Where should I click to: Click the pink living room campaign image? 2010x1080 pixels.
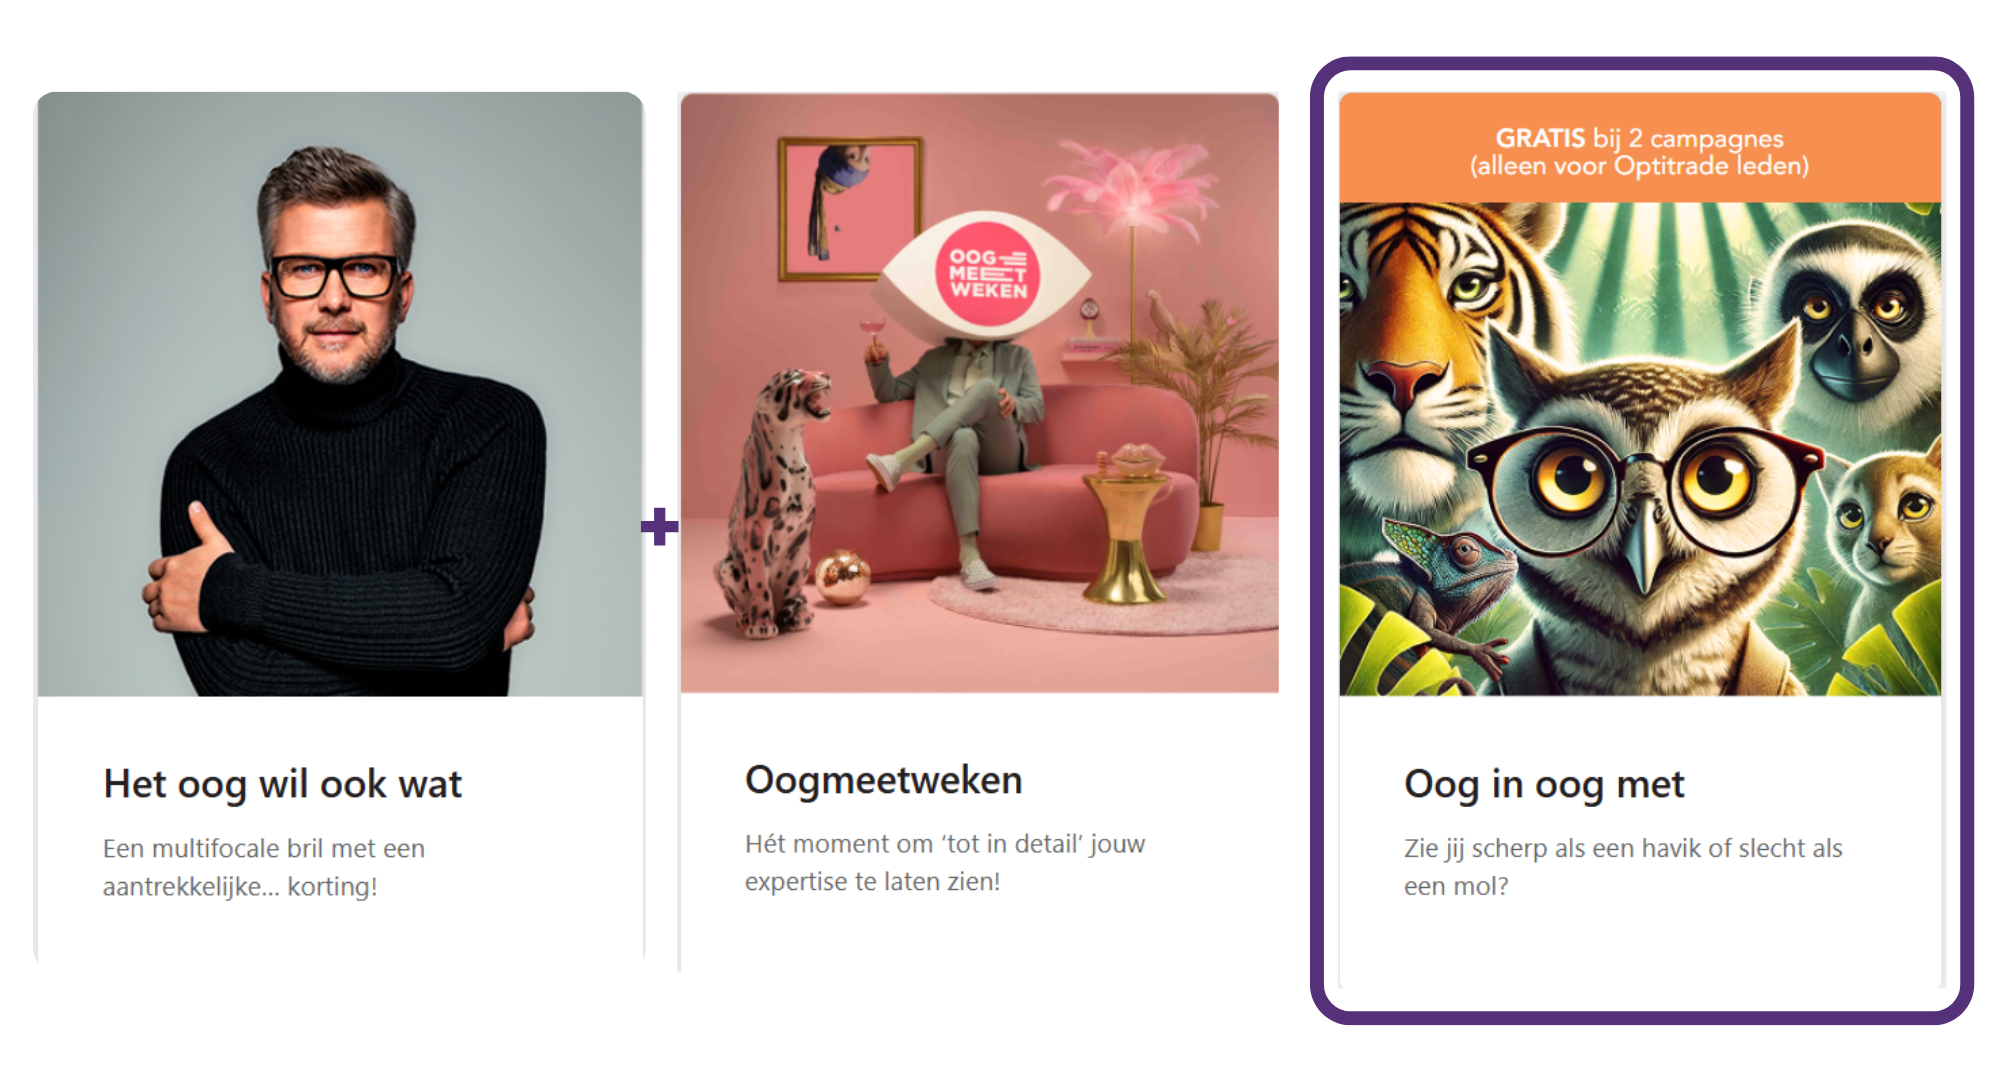[x=980, y=392]
